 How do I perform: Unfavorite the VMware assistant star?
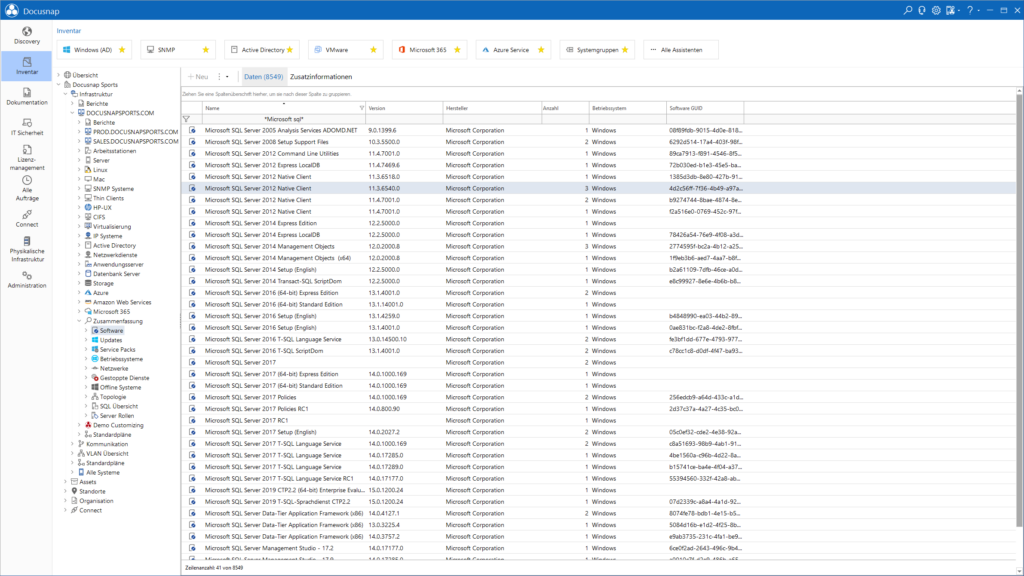(x=375, y=48)
